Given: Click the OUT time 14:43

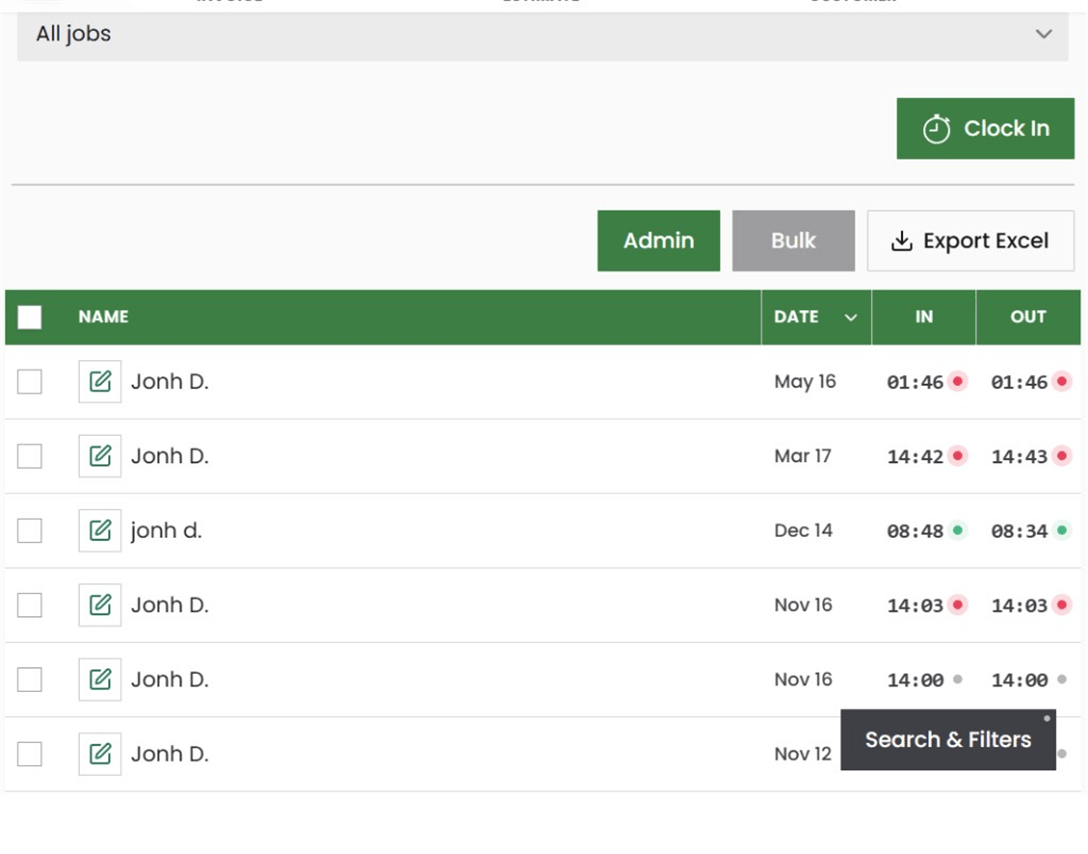Looking at the screenshot, I should [1019, 456].
